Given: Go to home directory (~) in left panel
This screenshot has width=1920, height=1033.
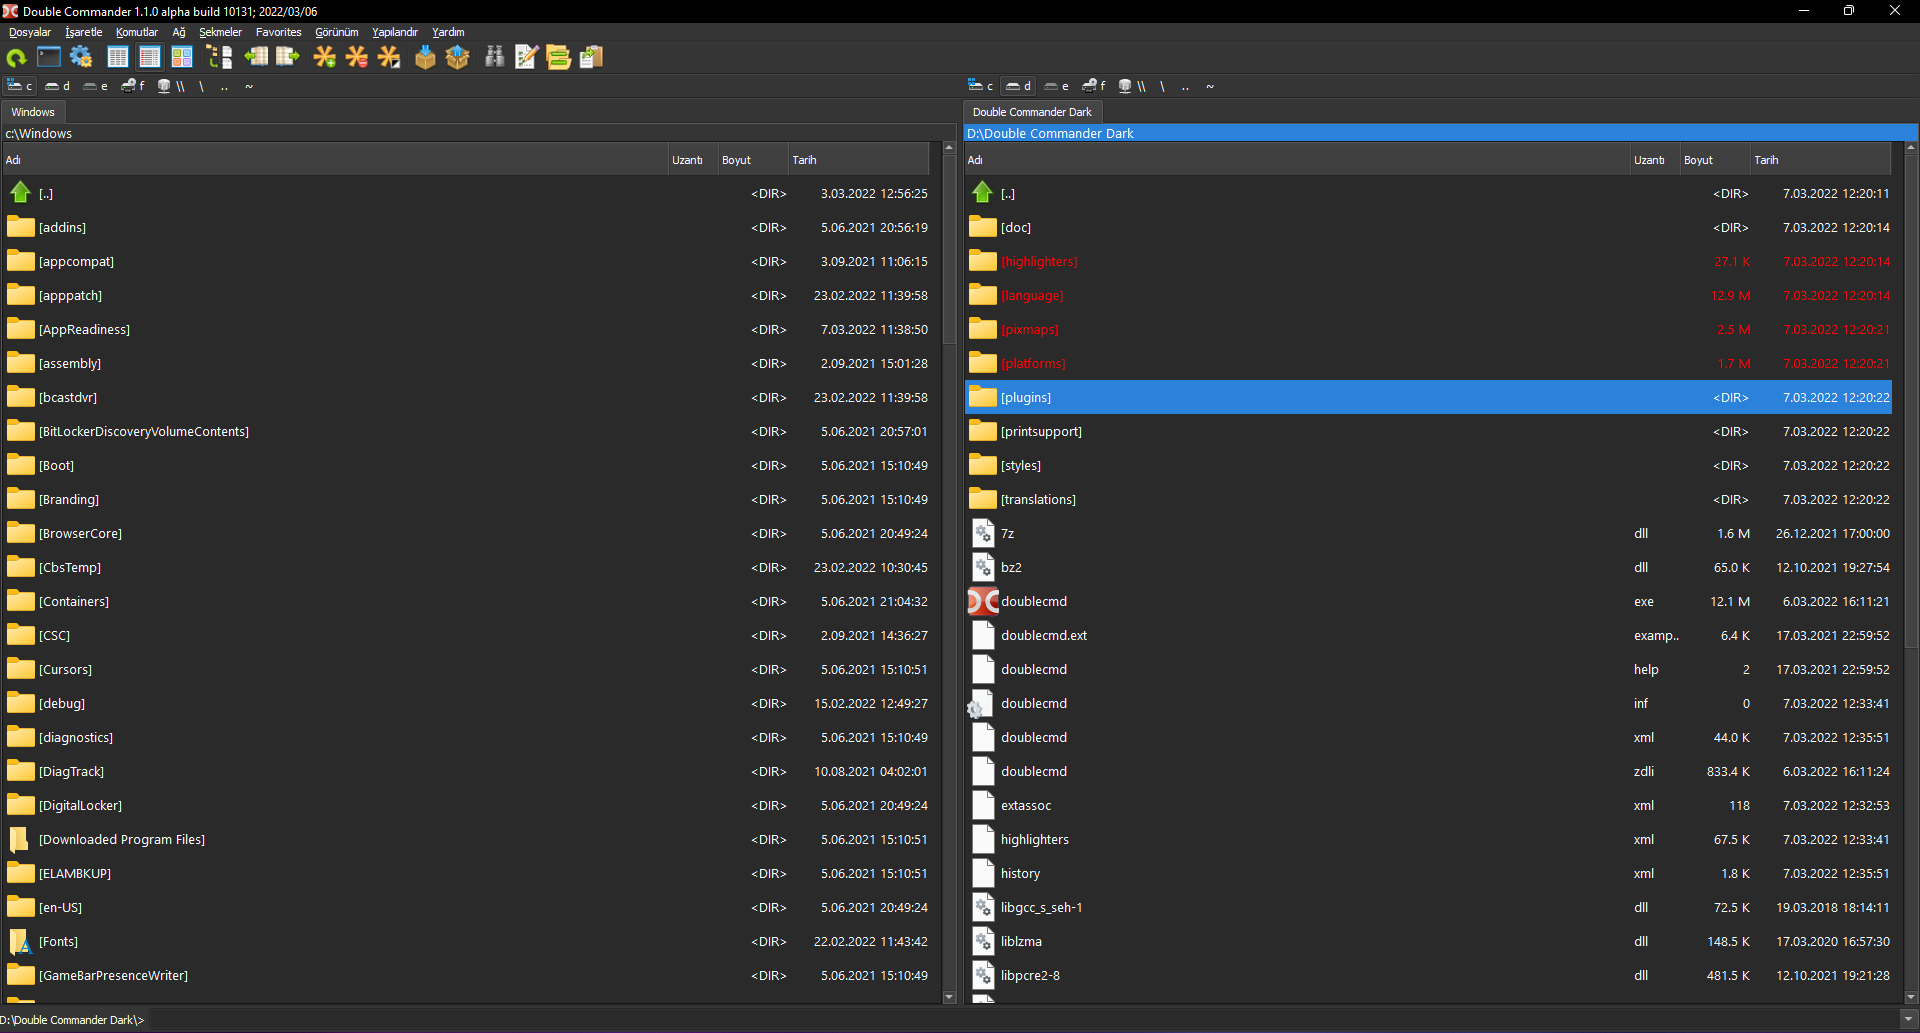Looking at the screenshot, I should tap(249, 86).
